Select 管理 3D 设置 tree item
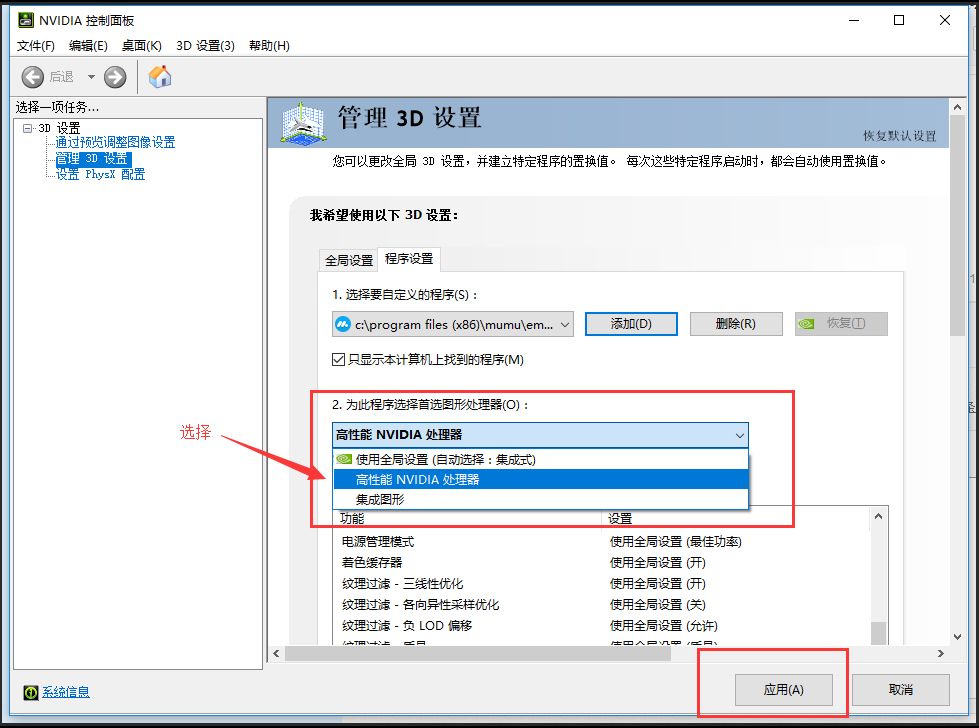The width and height of the screenshot is (979, 728). pyautogui.click(x=92, y=159)
